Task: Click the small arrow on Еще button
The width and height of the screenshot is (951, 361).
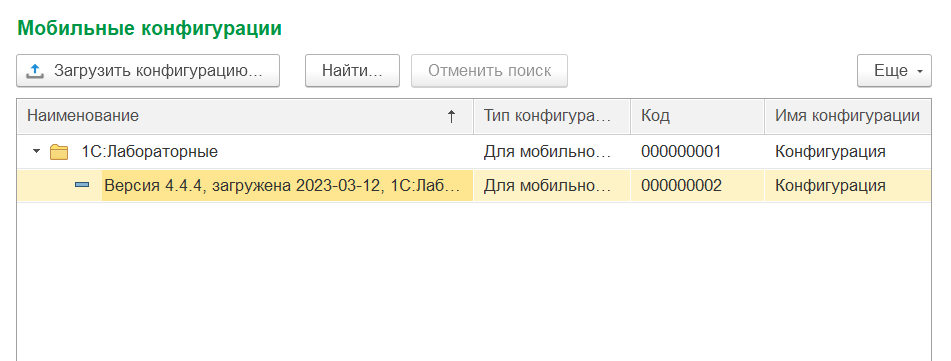Action: tap(919, 72)
